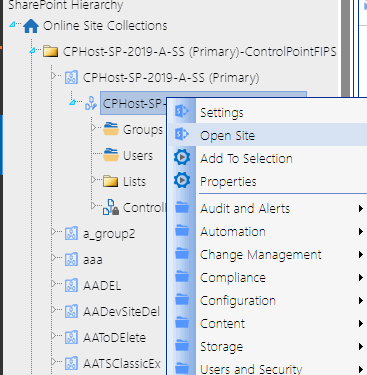This screenshot has height=375, width=367.
Task: Click the SharePoint icon next to Settings
Action: [x=182, y=111]
